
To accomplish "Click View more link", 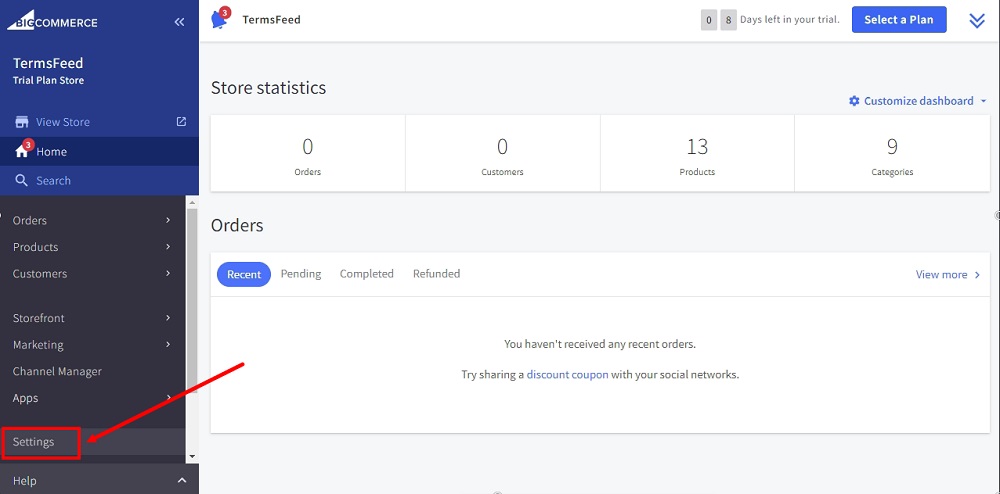I will (x=941, y=275).
